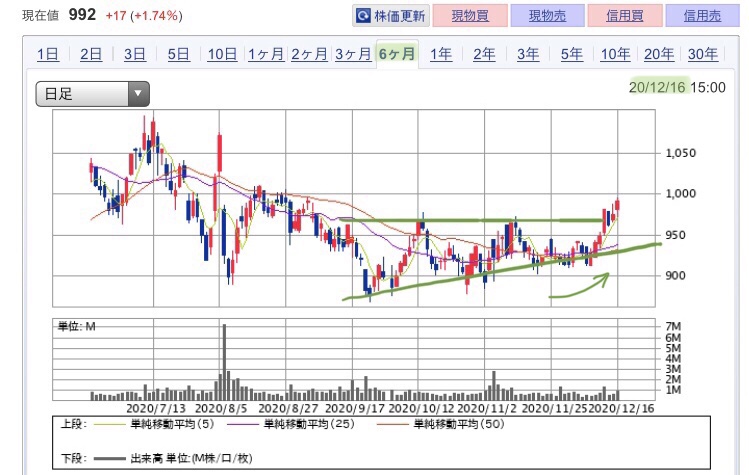Select the 3ヶ月 period tab
The width and height of the screenshot is (749, 475).
(354, 55)
